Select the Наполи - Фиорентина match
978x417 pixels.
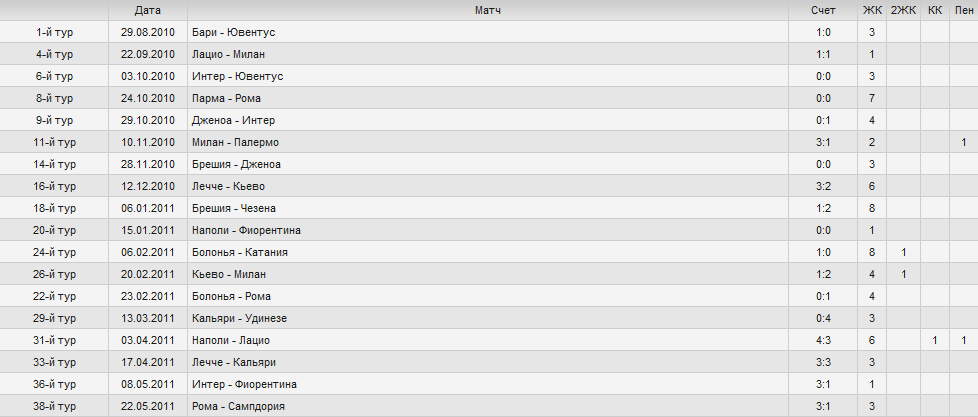pyautogui.click(x=246, y=231)
